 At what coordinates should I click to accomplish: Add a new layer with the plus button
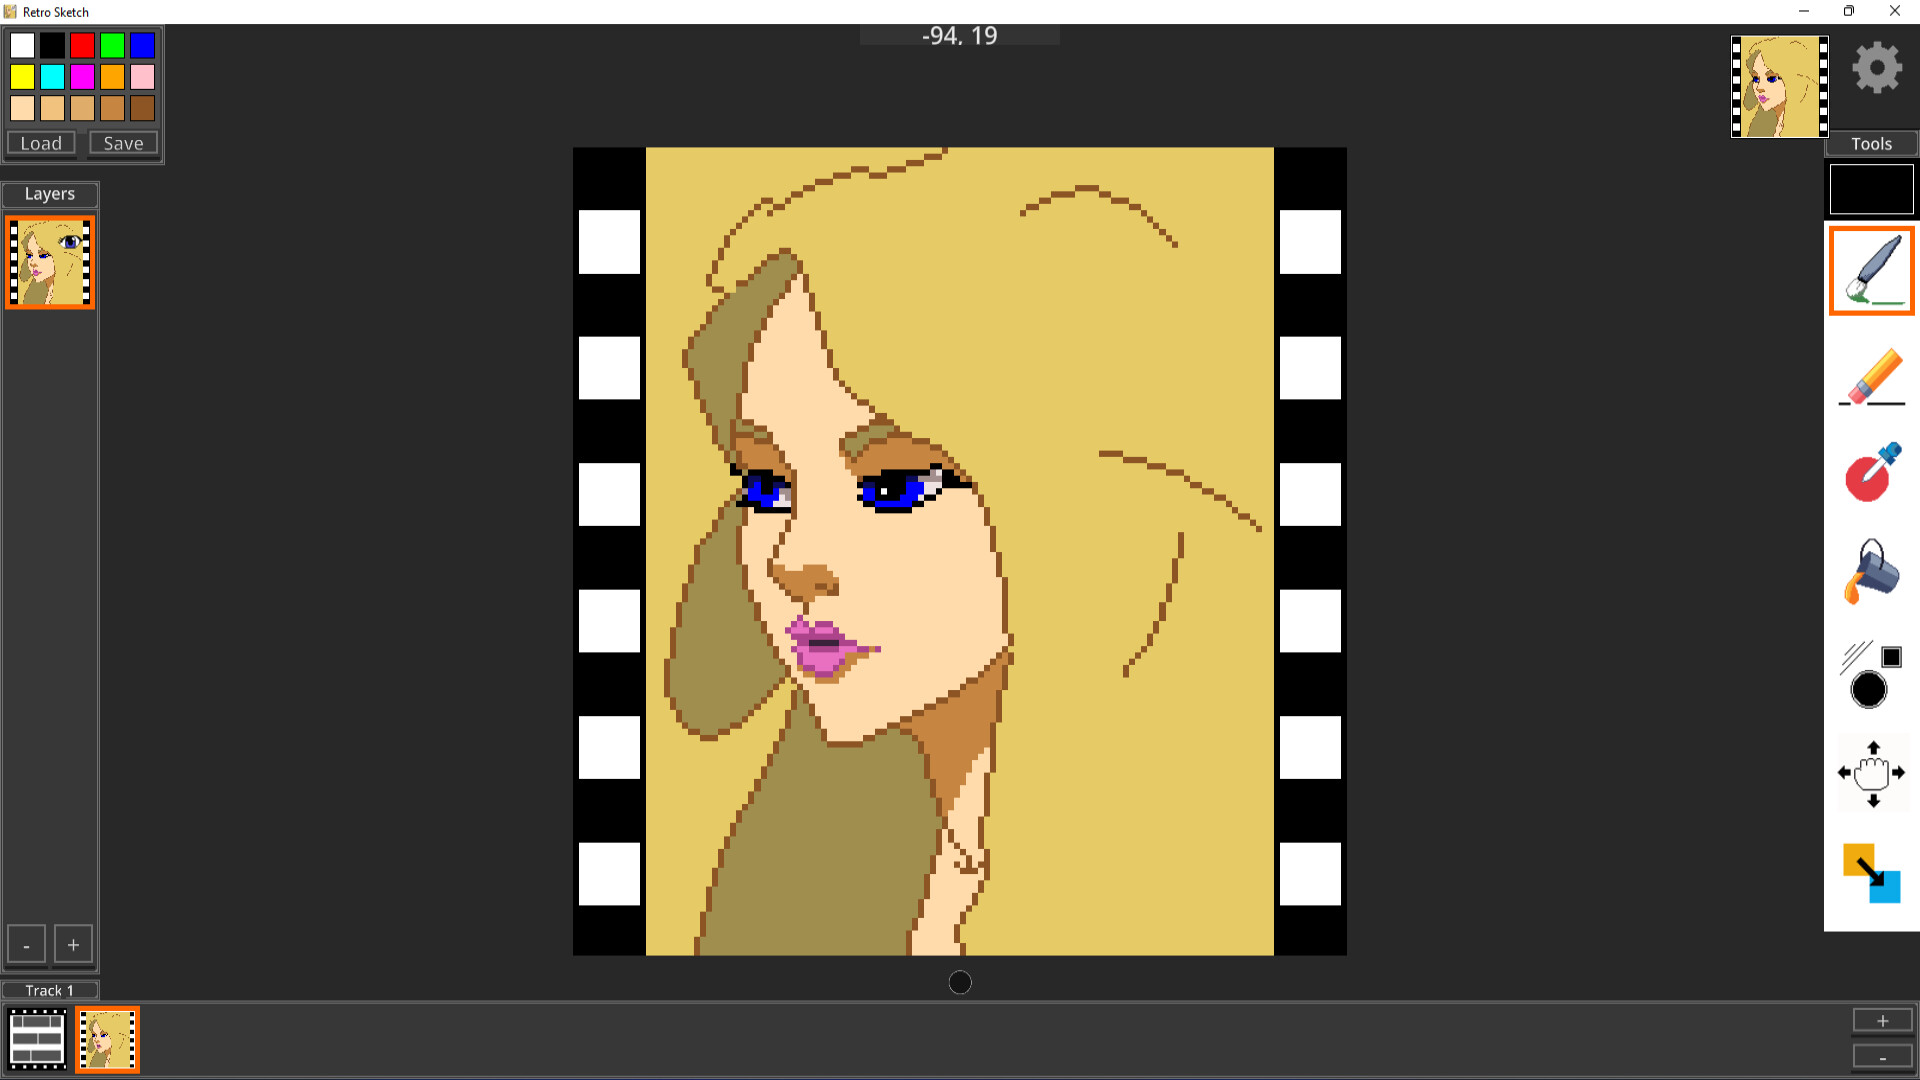point(73,943)
